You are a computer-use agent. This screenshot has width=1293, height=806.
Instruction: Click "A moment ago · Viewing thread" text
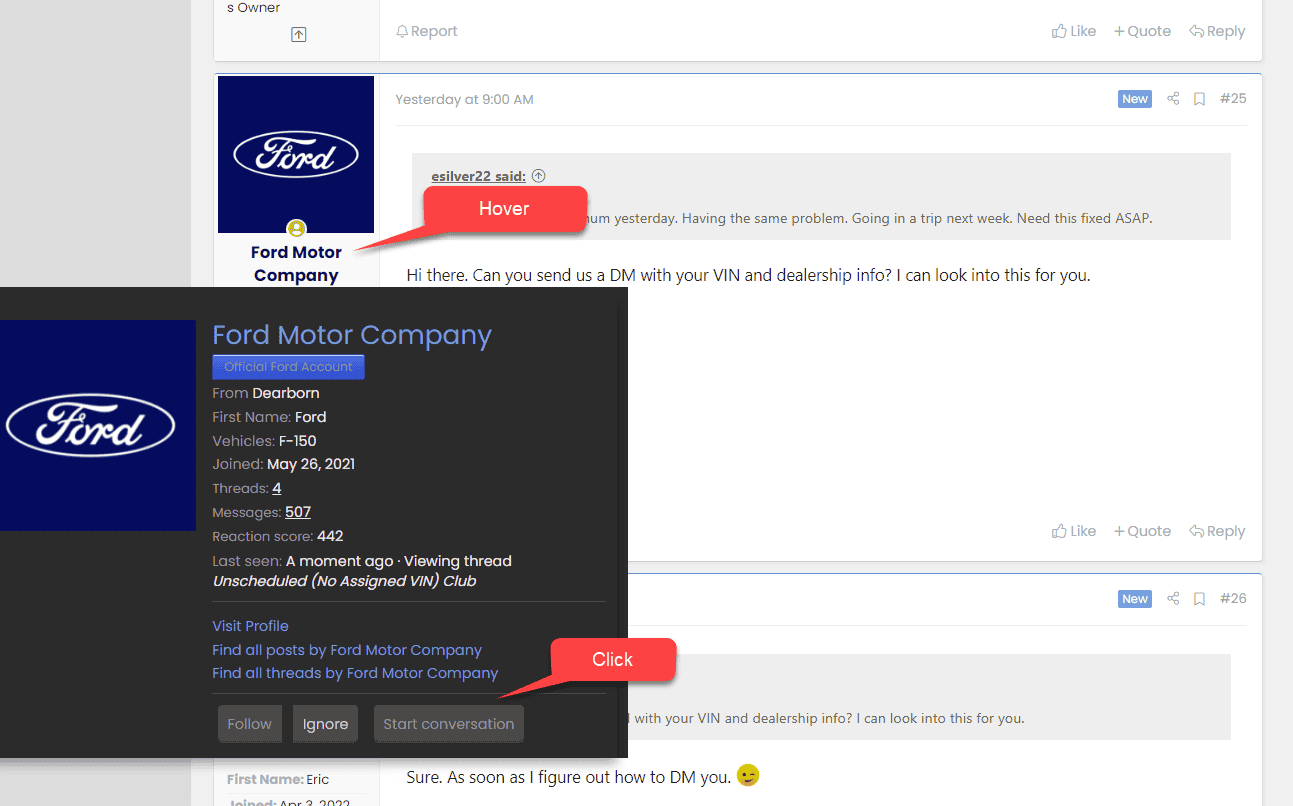click(399, 561)
